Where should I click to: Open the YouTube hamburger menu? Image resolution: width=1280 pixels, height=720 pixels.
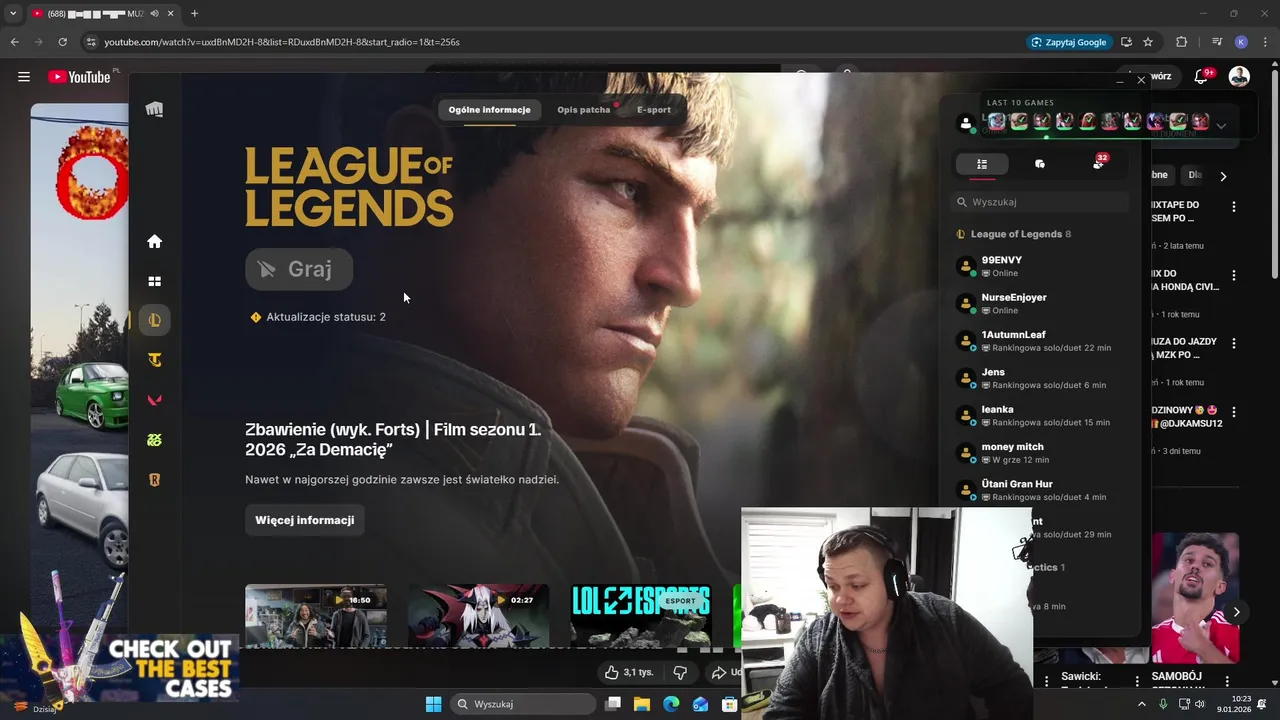pyautogui.click(x=24, y=77)
